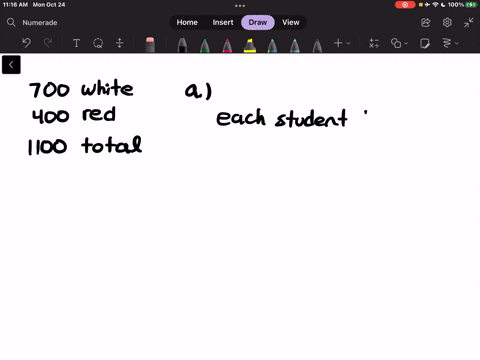480x360 pixels.
Task: Switch to the Insert tab
Action: (x=223, y=22)
